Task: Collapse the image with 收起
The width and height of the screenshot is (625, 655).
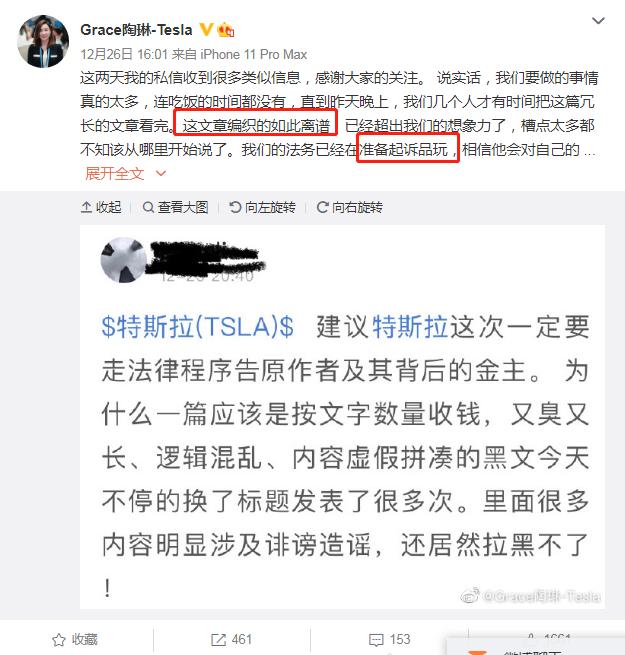Action: (101, 207)
